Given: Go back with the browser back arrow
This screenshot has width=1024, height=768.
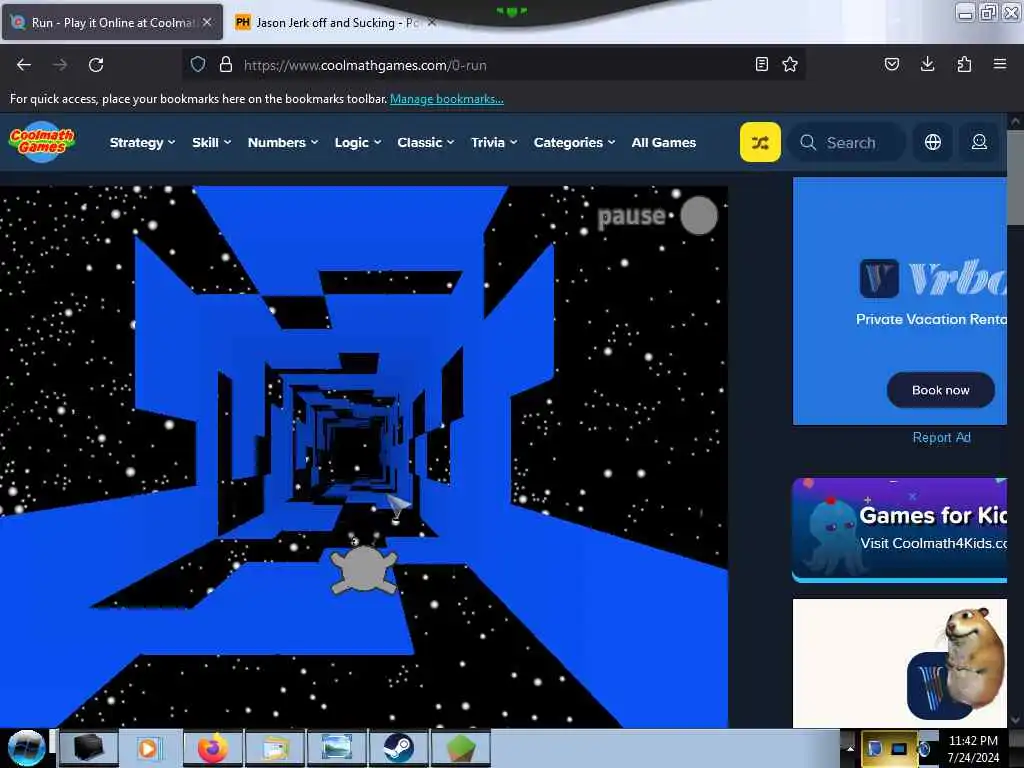Looking at the screenshot, I should pyautogui.click(x=24, y=65).
